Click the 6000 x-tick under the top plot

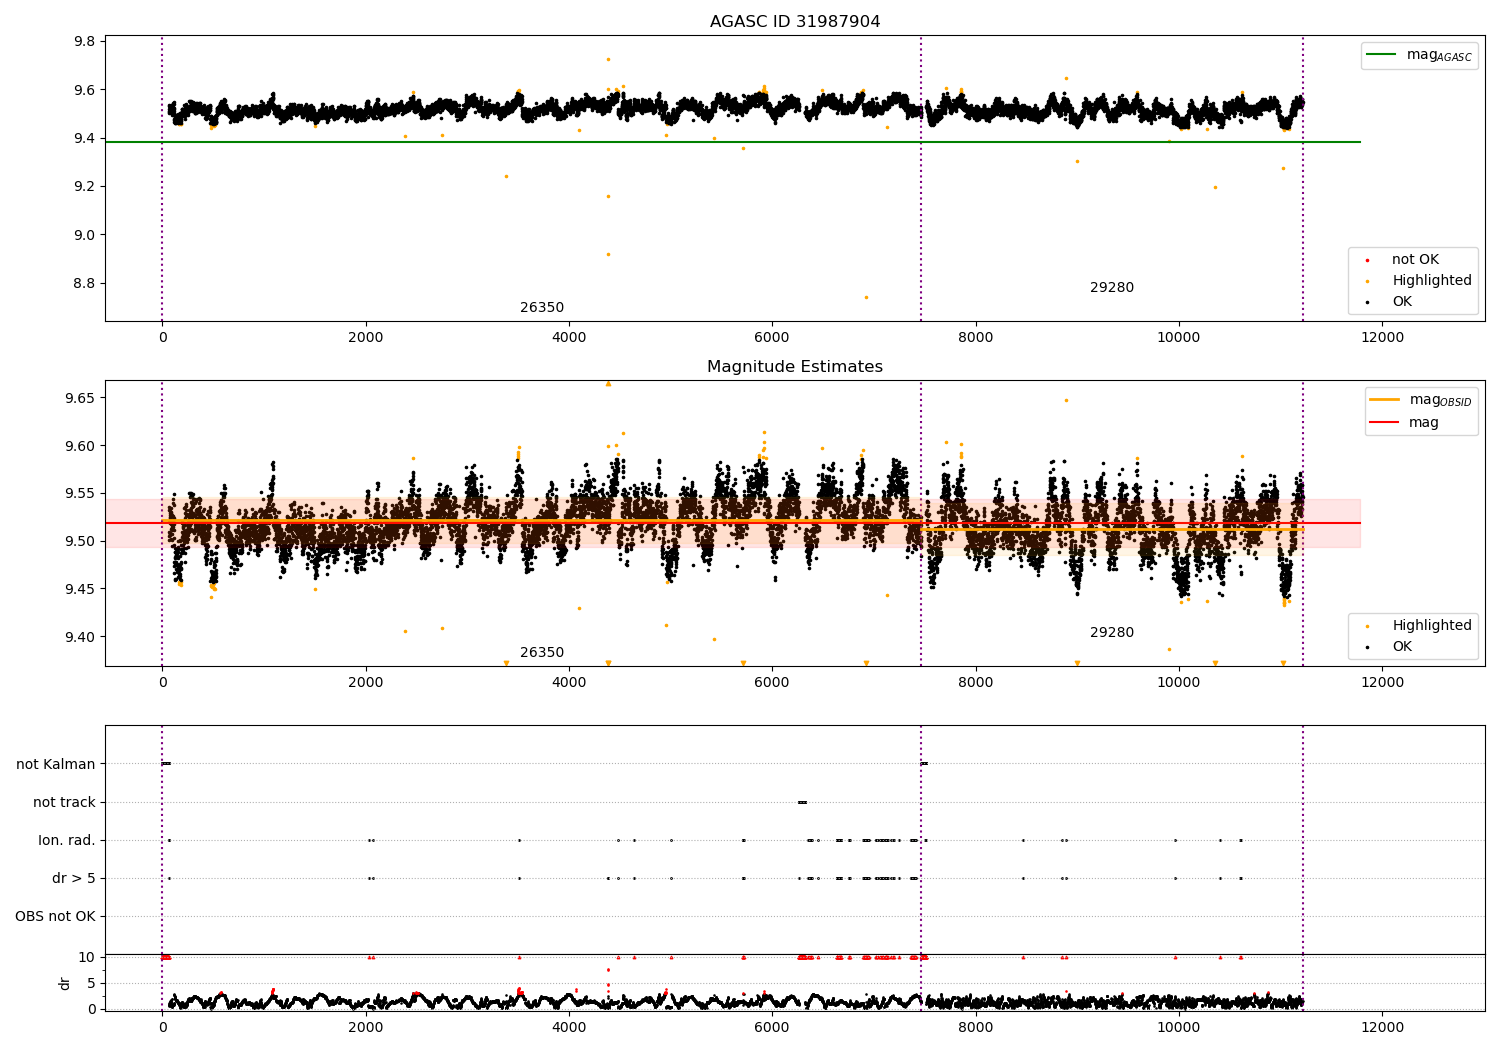772,338
